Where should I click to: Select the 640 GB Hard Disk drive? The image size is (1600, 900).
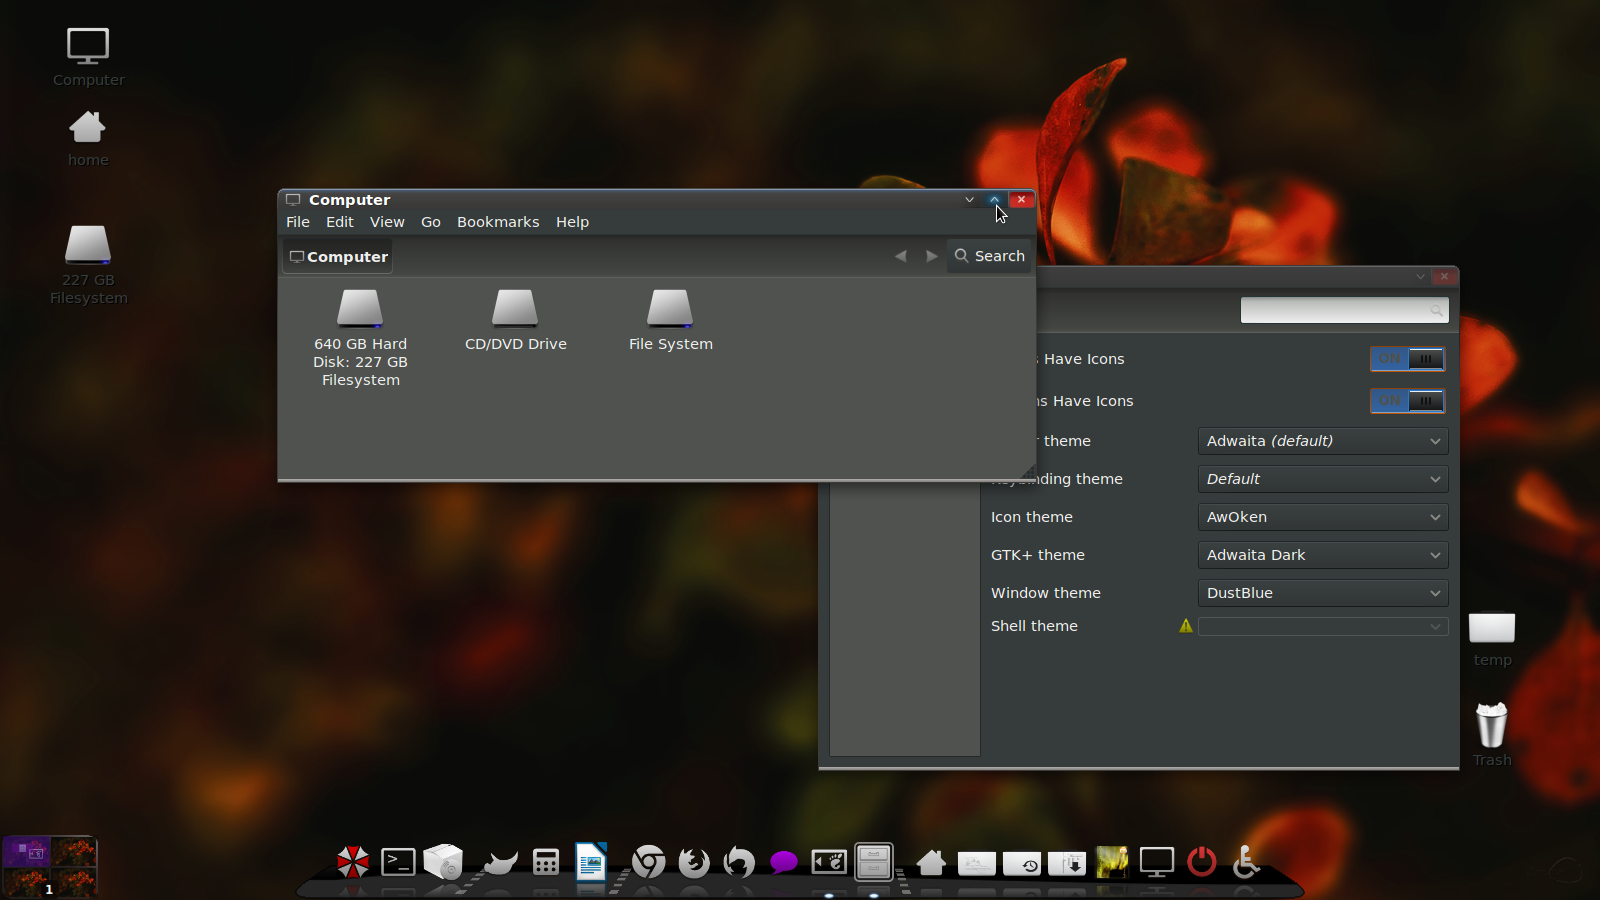click(x=360, y=338)
